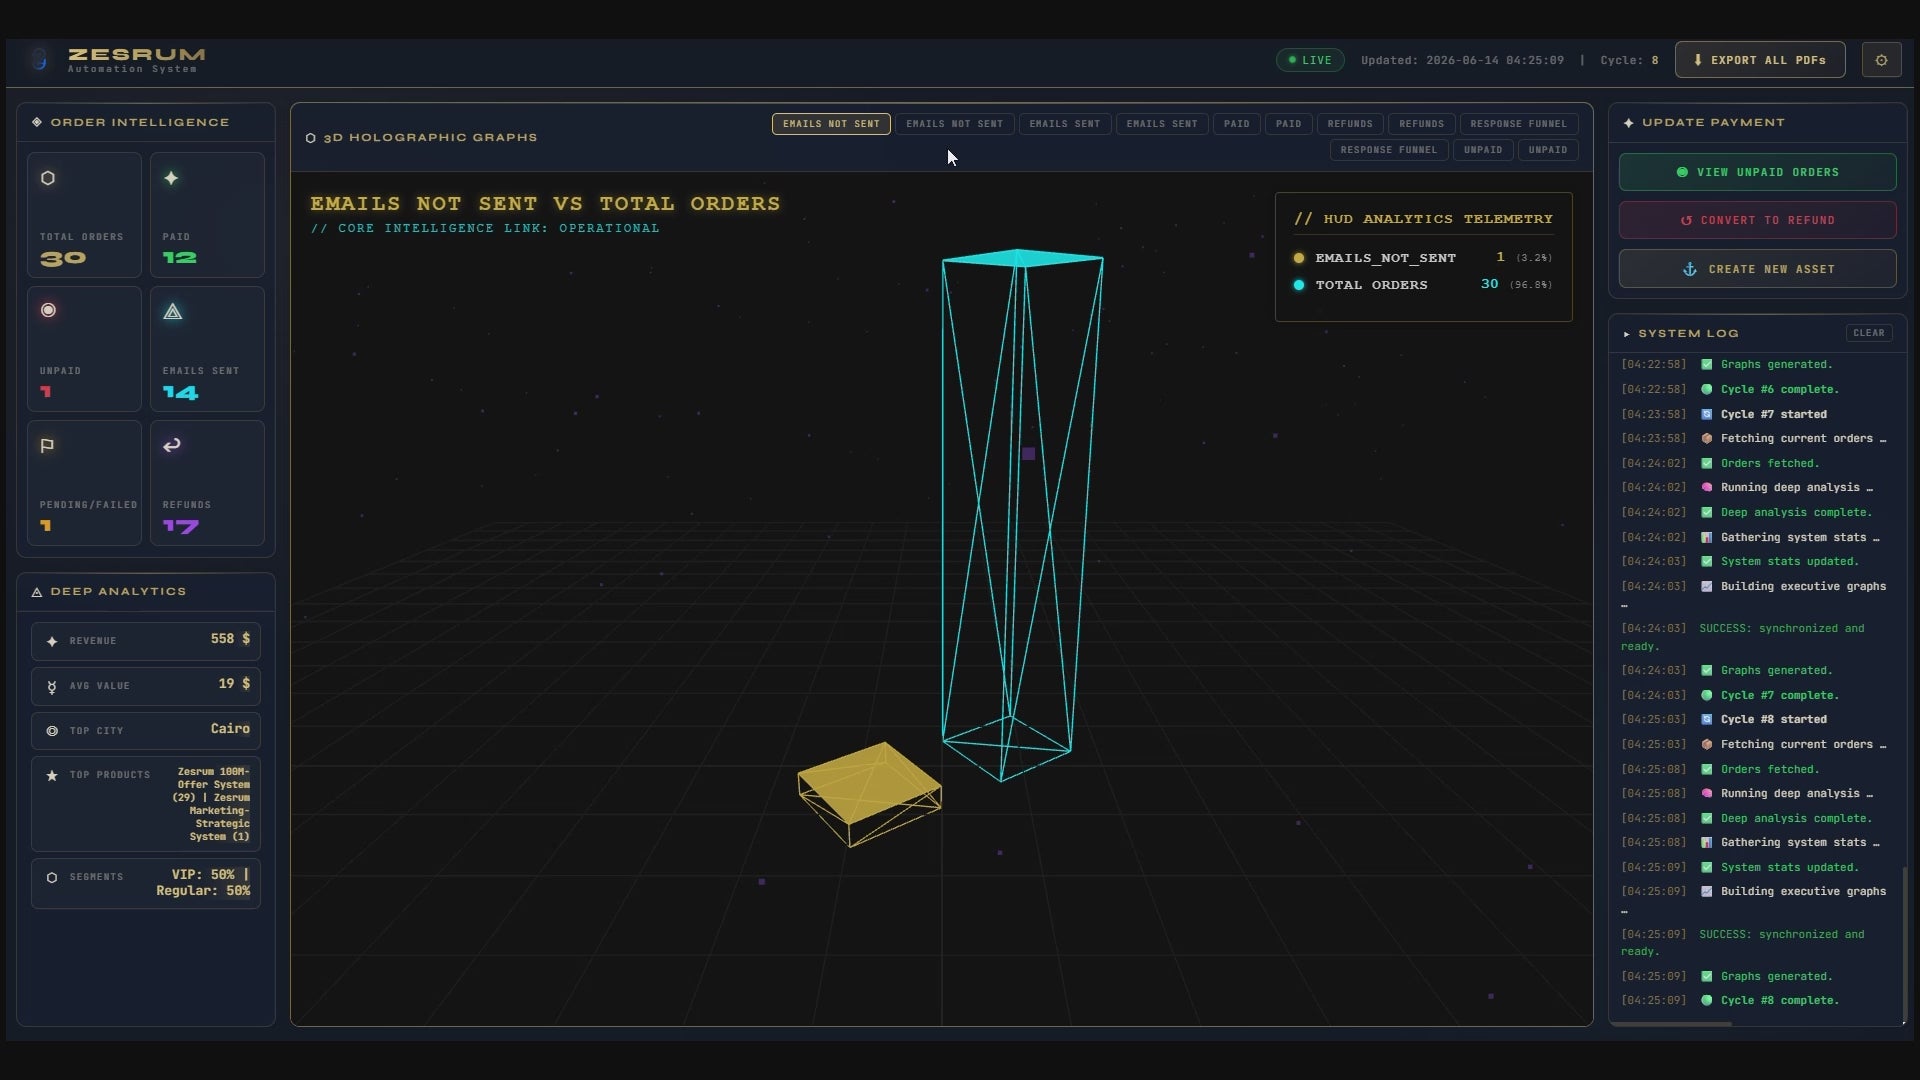Click the Refunds return-arrow icon
The width and height of the screenshot is (1920, 1080).
(x=172, y=445)
